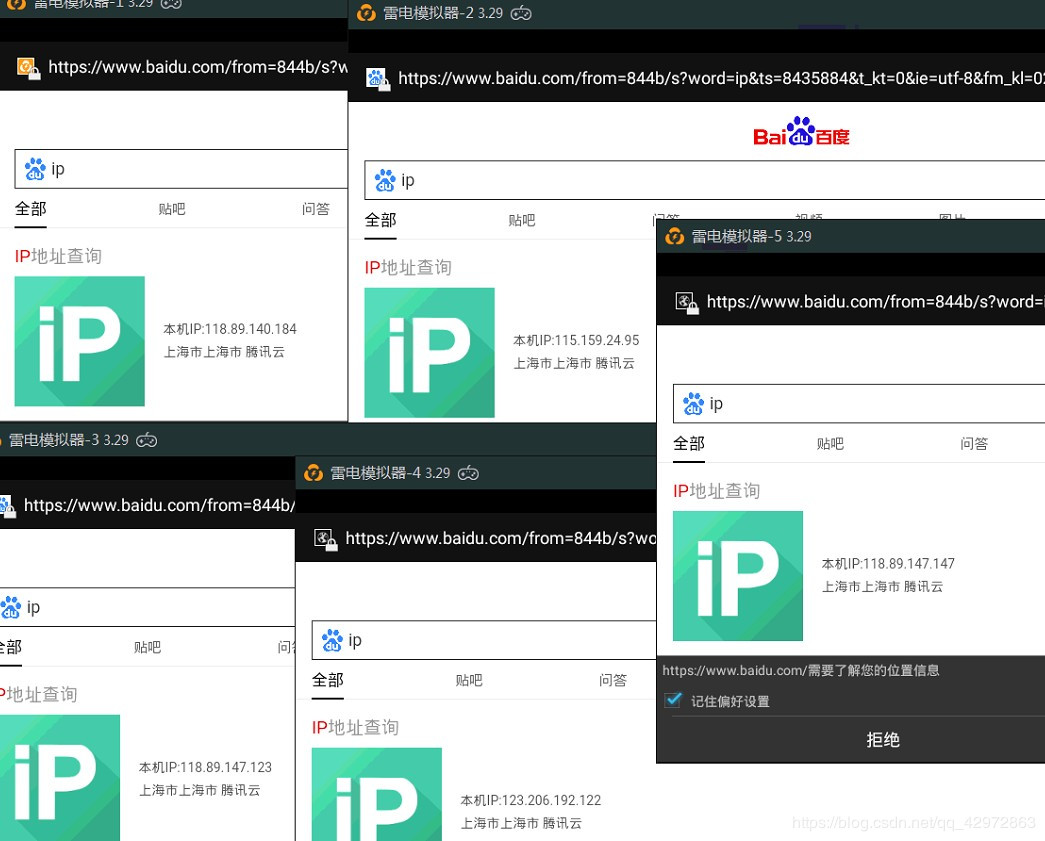Switch to the 贴吧 tab in 雷电模拟器-1
This screenshot has width=1045, height=841.
(x=172, y=209)
